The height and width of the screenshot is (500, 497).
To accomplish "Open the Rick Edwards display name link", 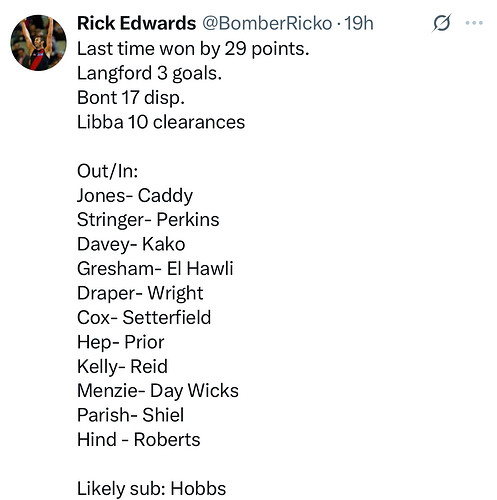I will coord(136,23).
